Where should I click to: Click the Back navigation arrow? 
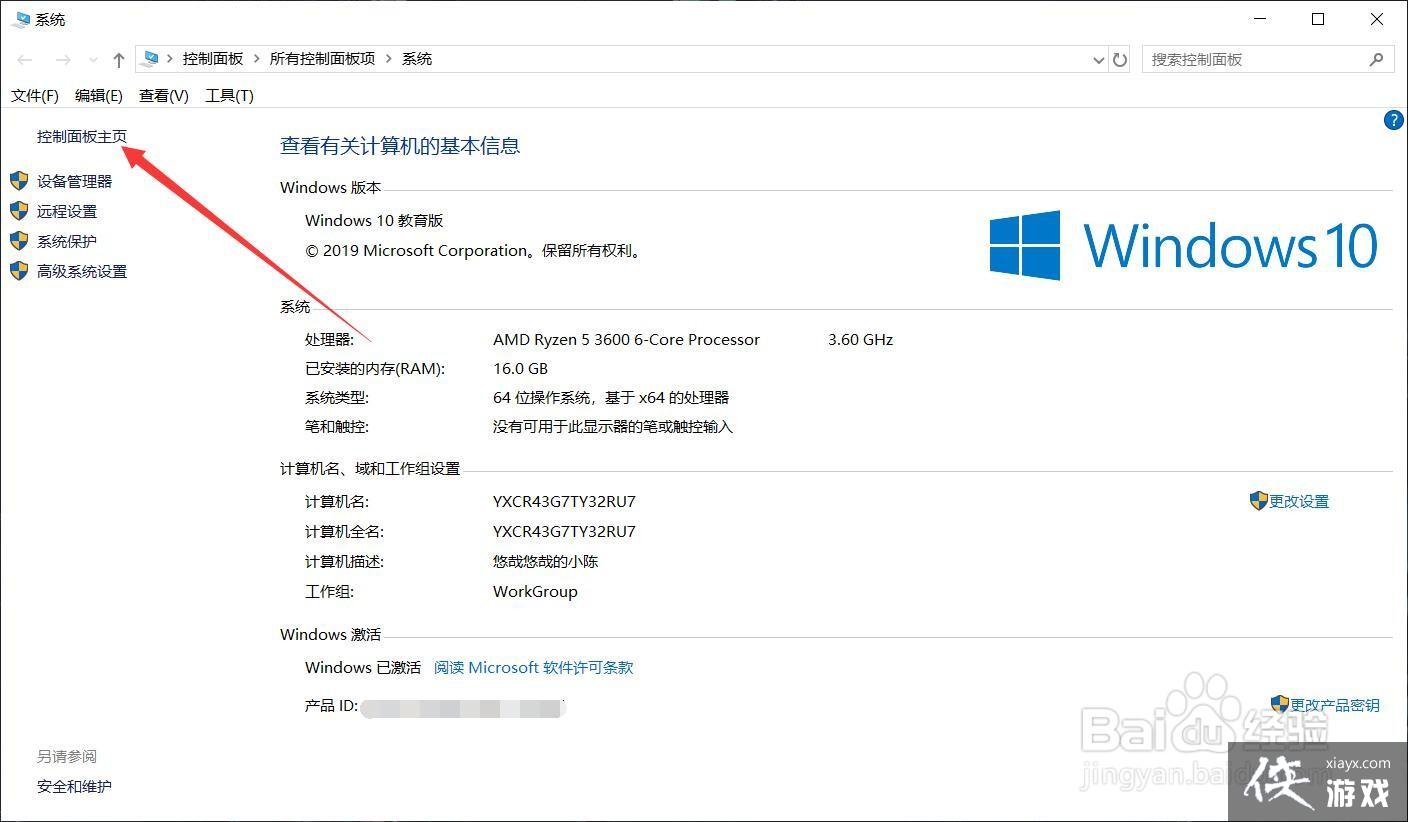pos(25,60)
